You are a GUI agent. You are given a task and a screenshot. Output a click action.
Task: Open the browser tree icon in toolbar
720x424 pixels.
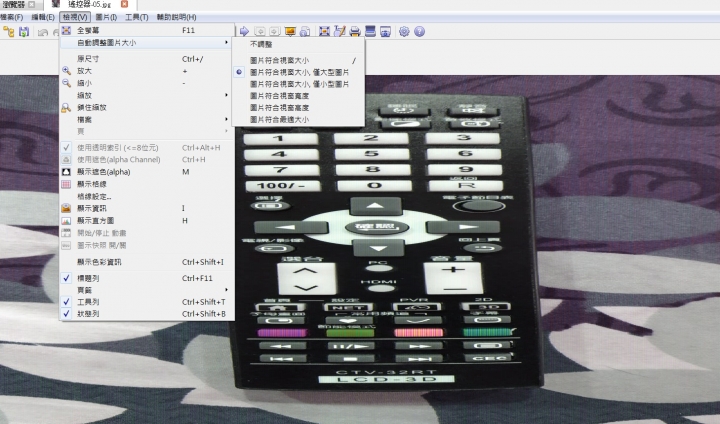(x=9, y=31)
